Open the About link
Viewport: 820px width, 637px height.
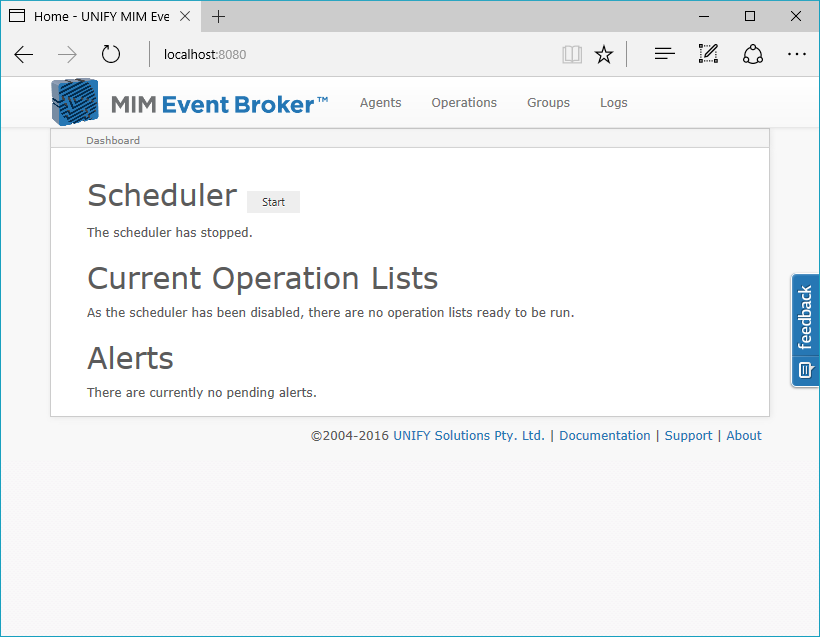744,436
